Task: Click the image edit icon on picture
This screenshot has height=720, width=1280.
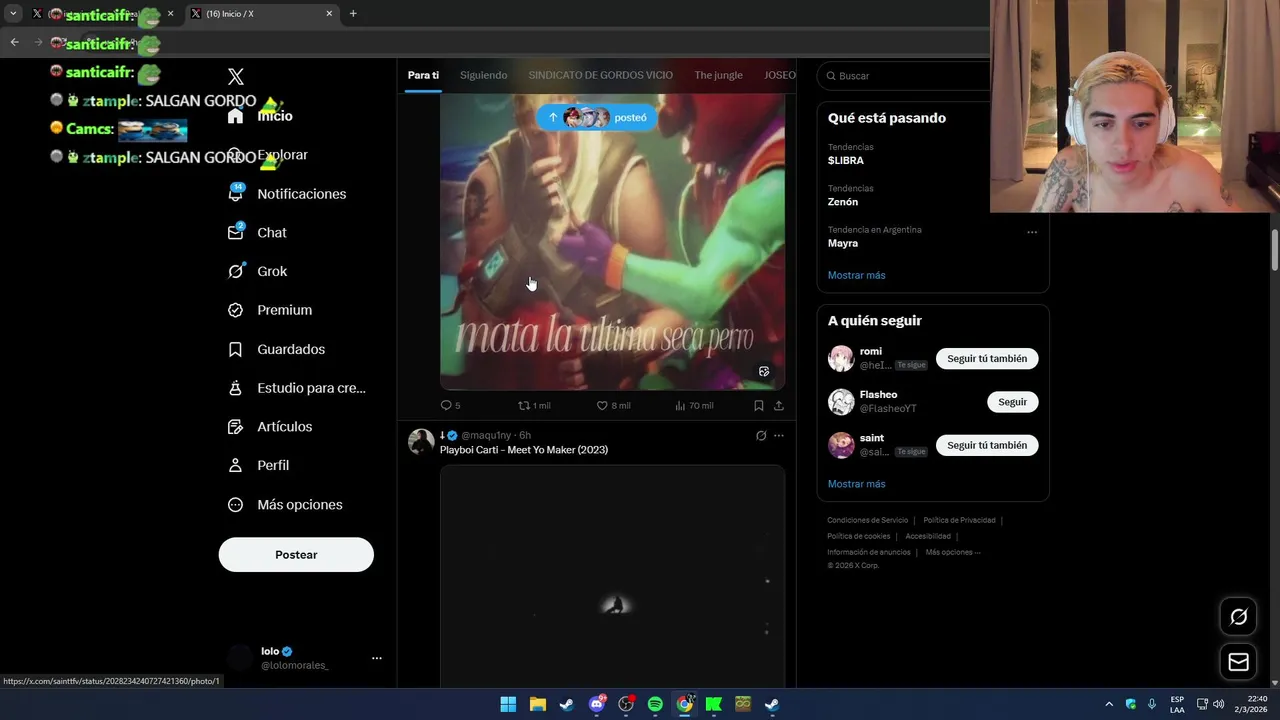Action: tap(764, 372)
